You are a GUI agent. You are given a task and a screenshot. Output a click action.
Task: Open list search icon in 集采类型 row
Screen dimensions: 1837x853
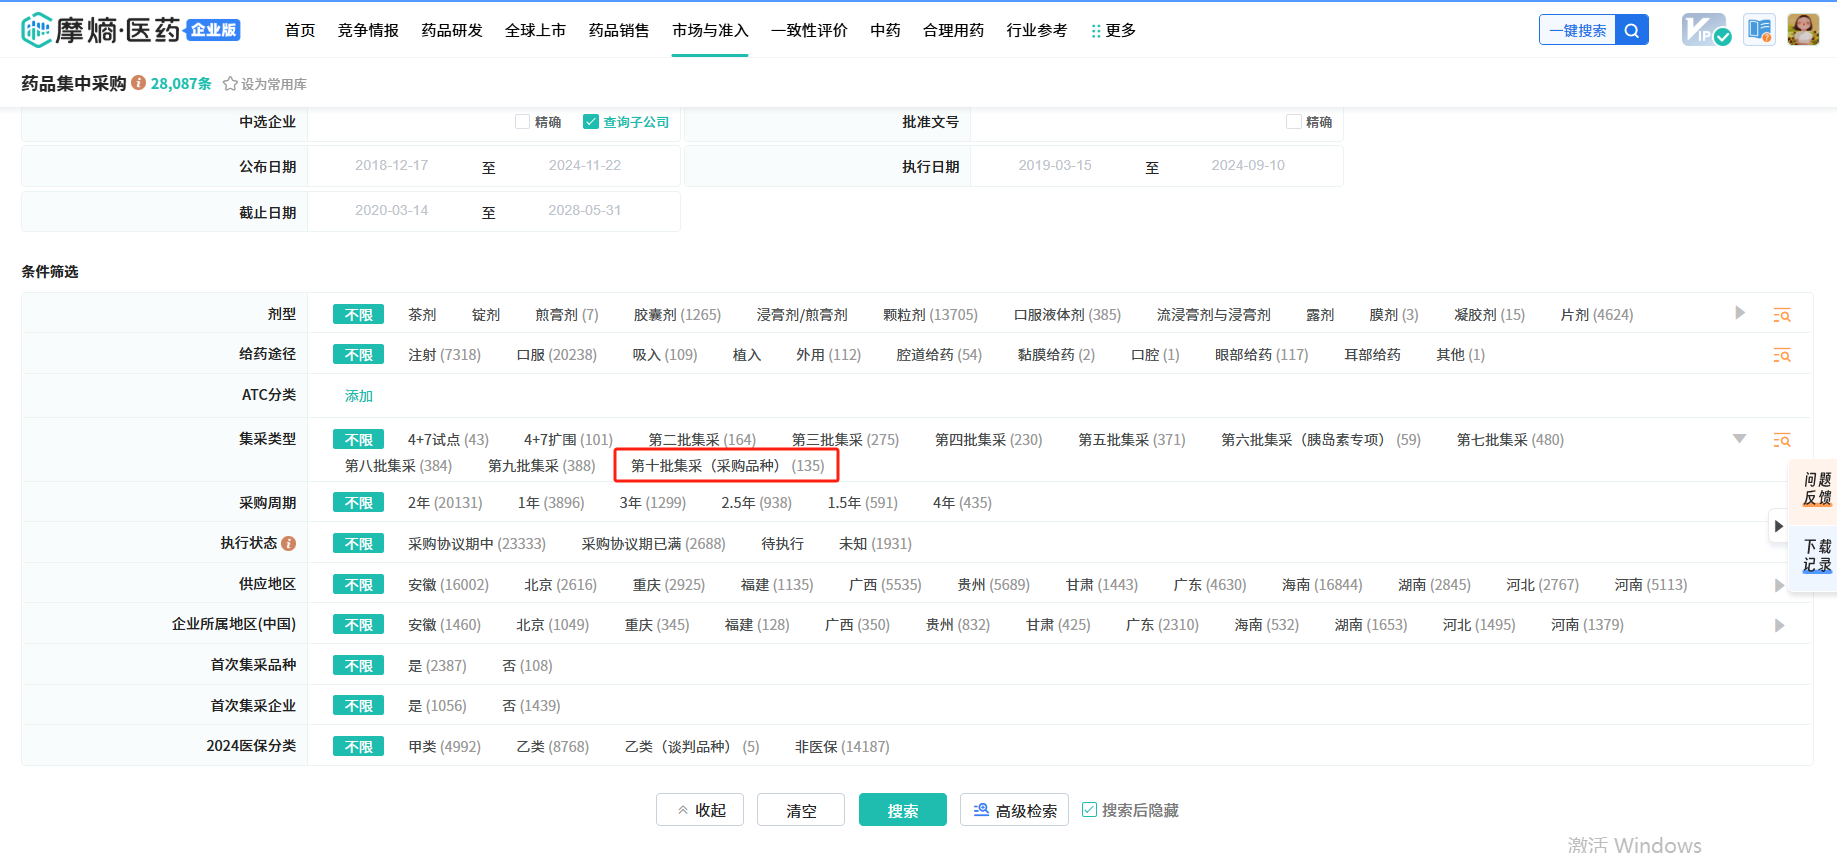pyautogui.click(x=1781, y=440)
